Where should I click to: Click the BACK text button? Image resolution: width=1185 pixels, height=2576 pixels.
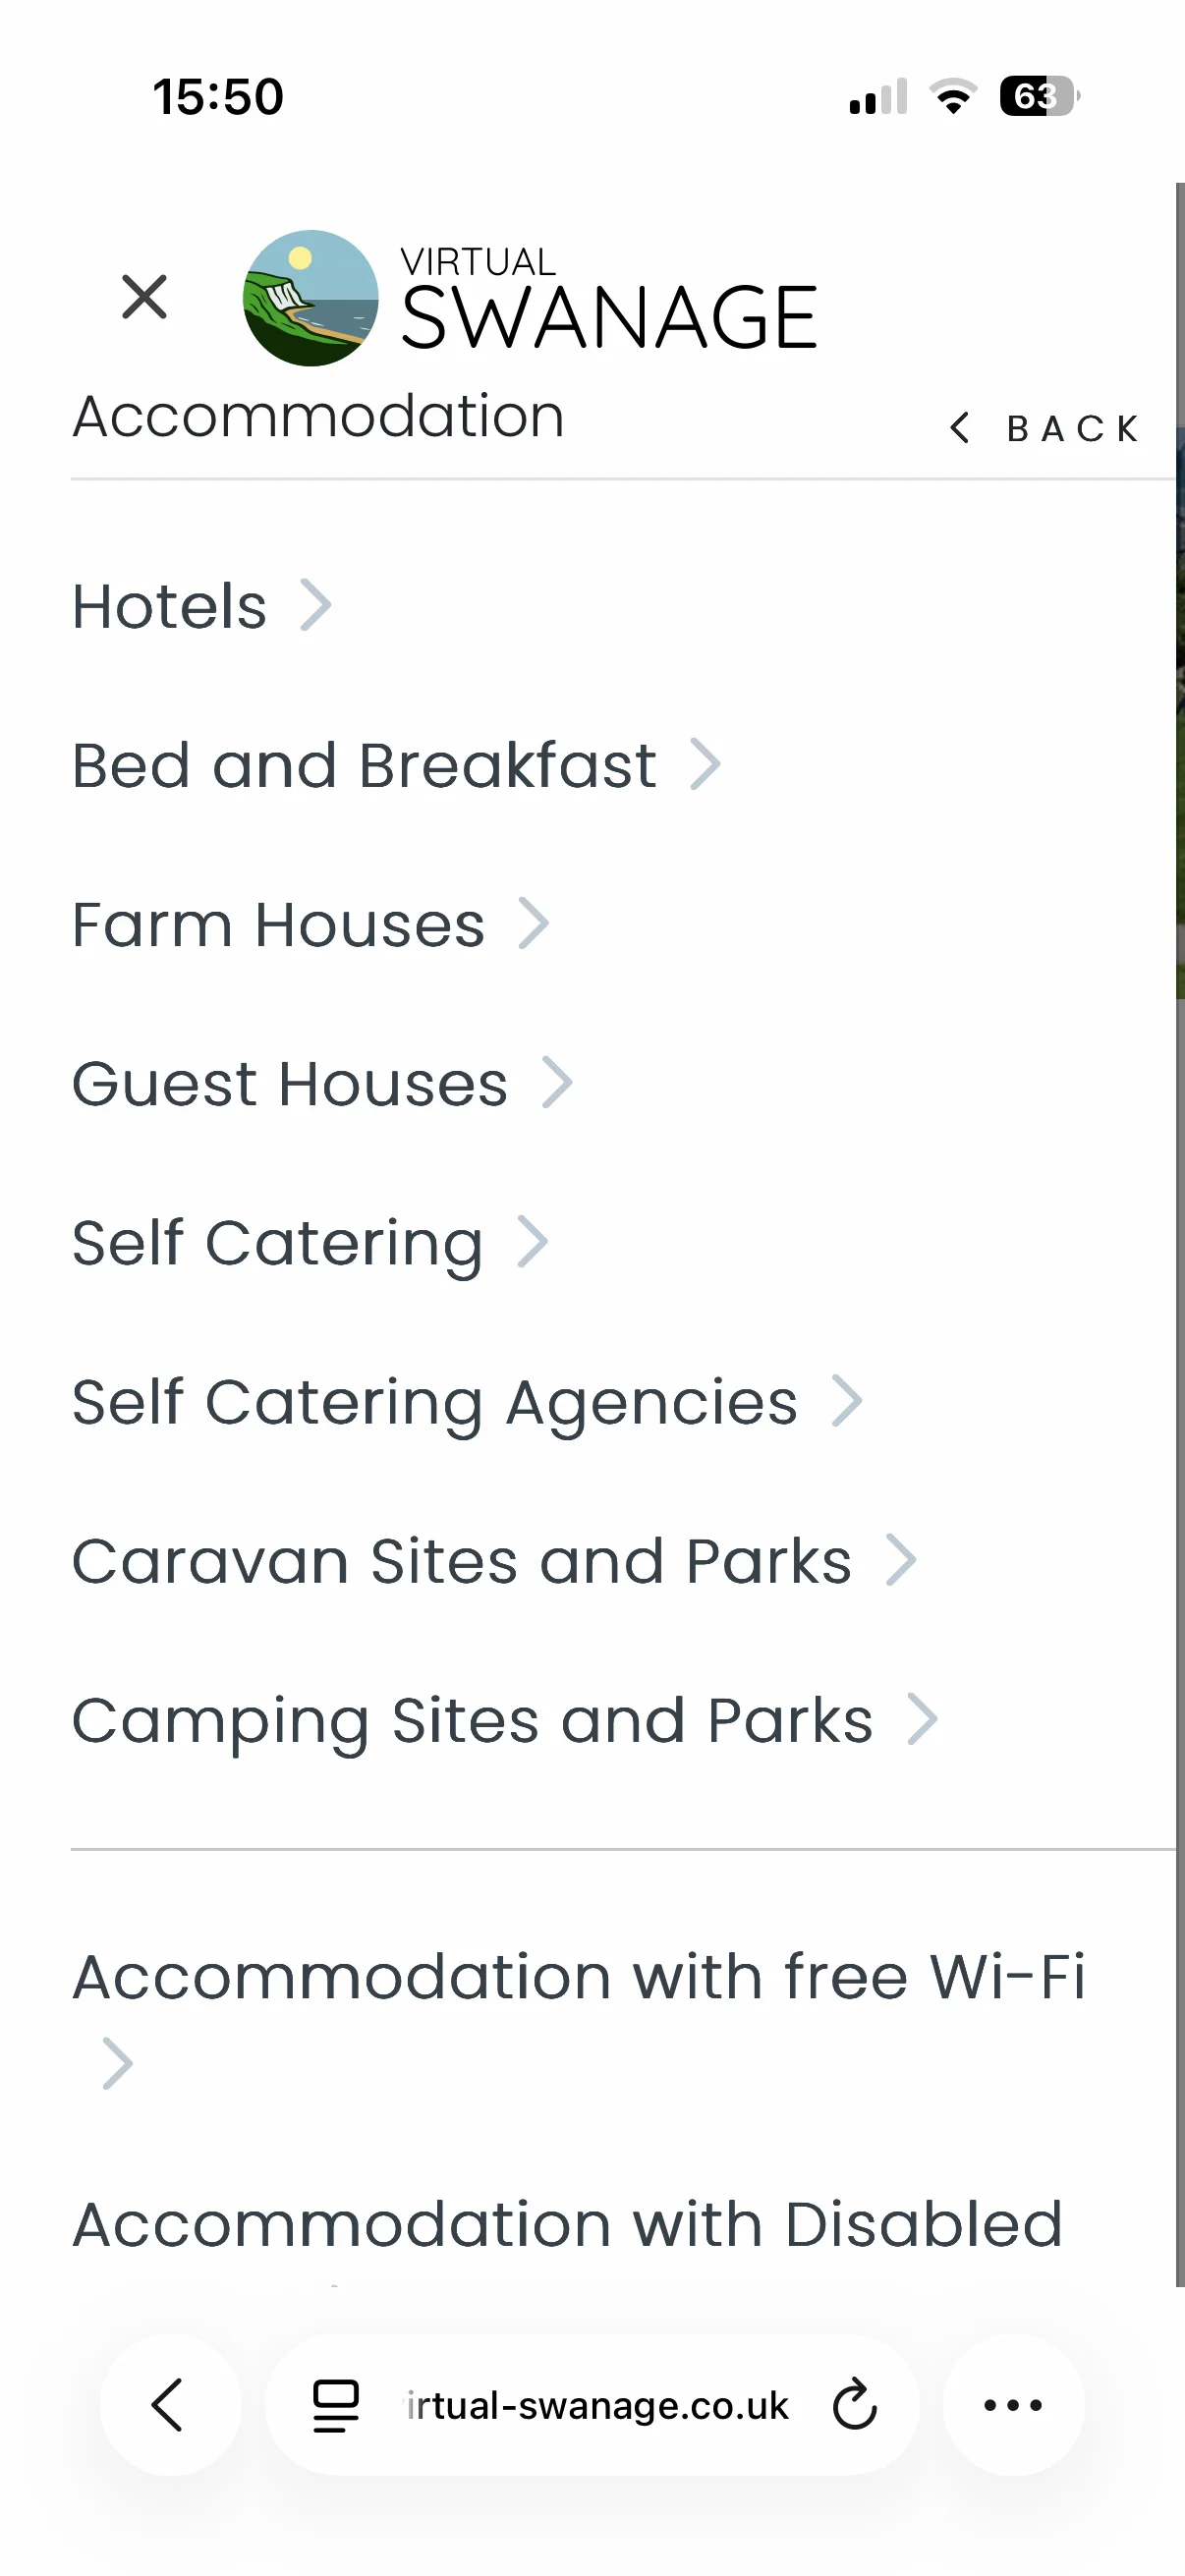coord(1072,429)
